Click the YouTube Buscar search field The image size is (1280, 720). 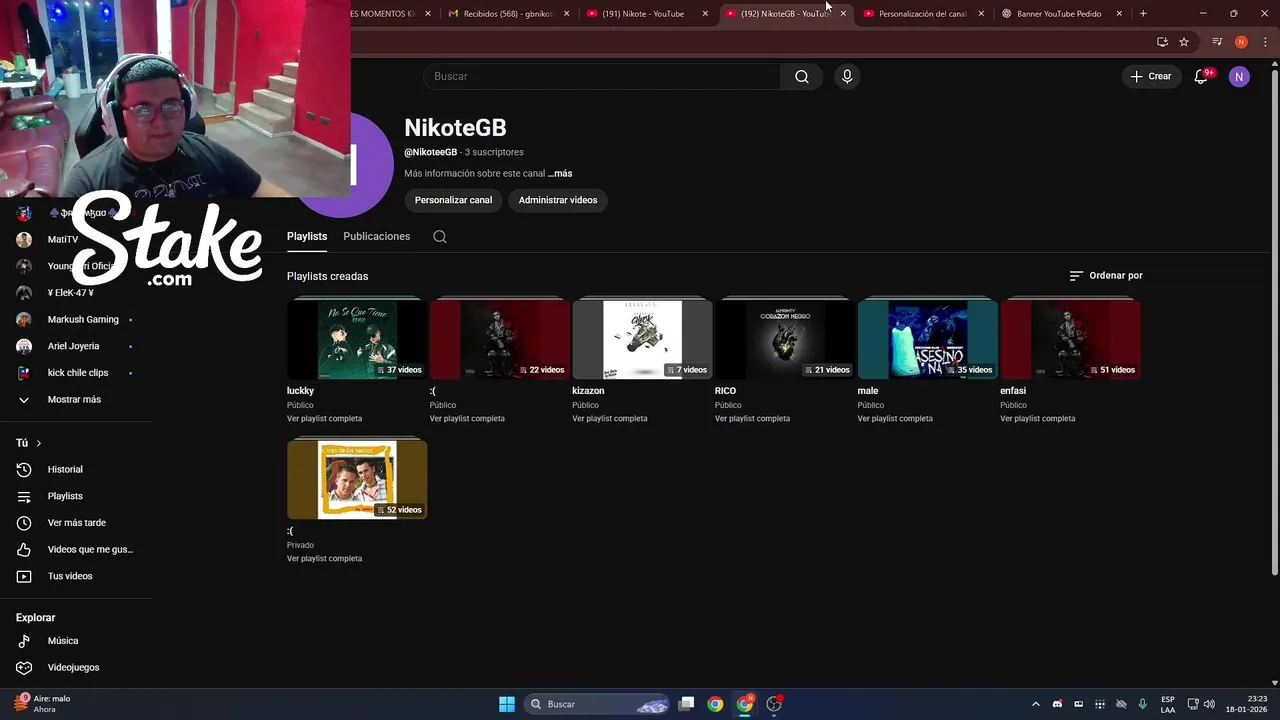[x=602, y=76]
